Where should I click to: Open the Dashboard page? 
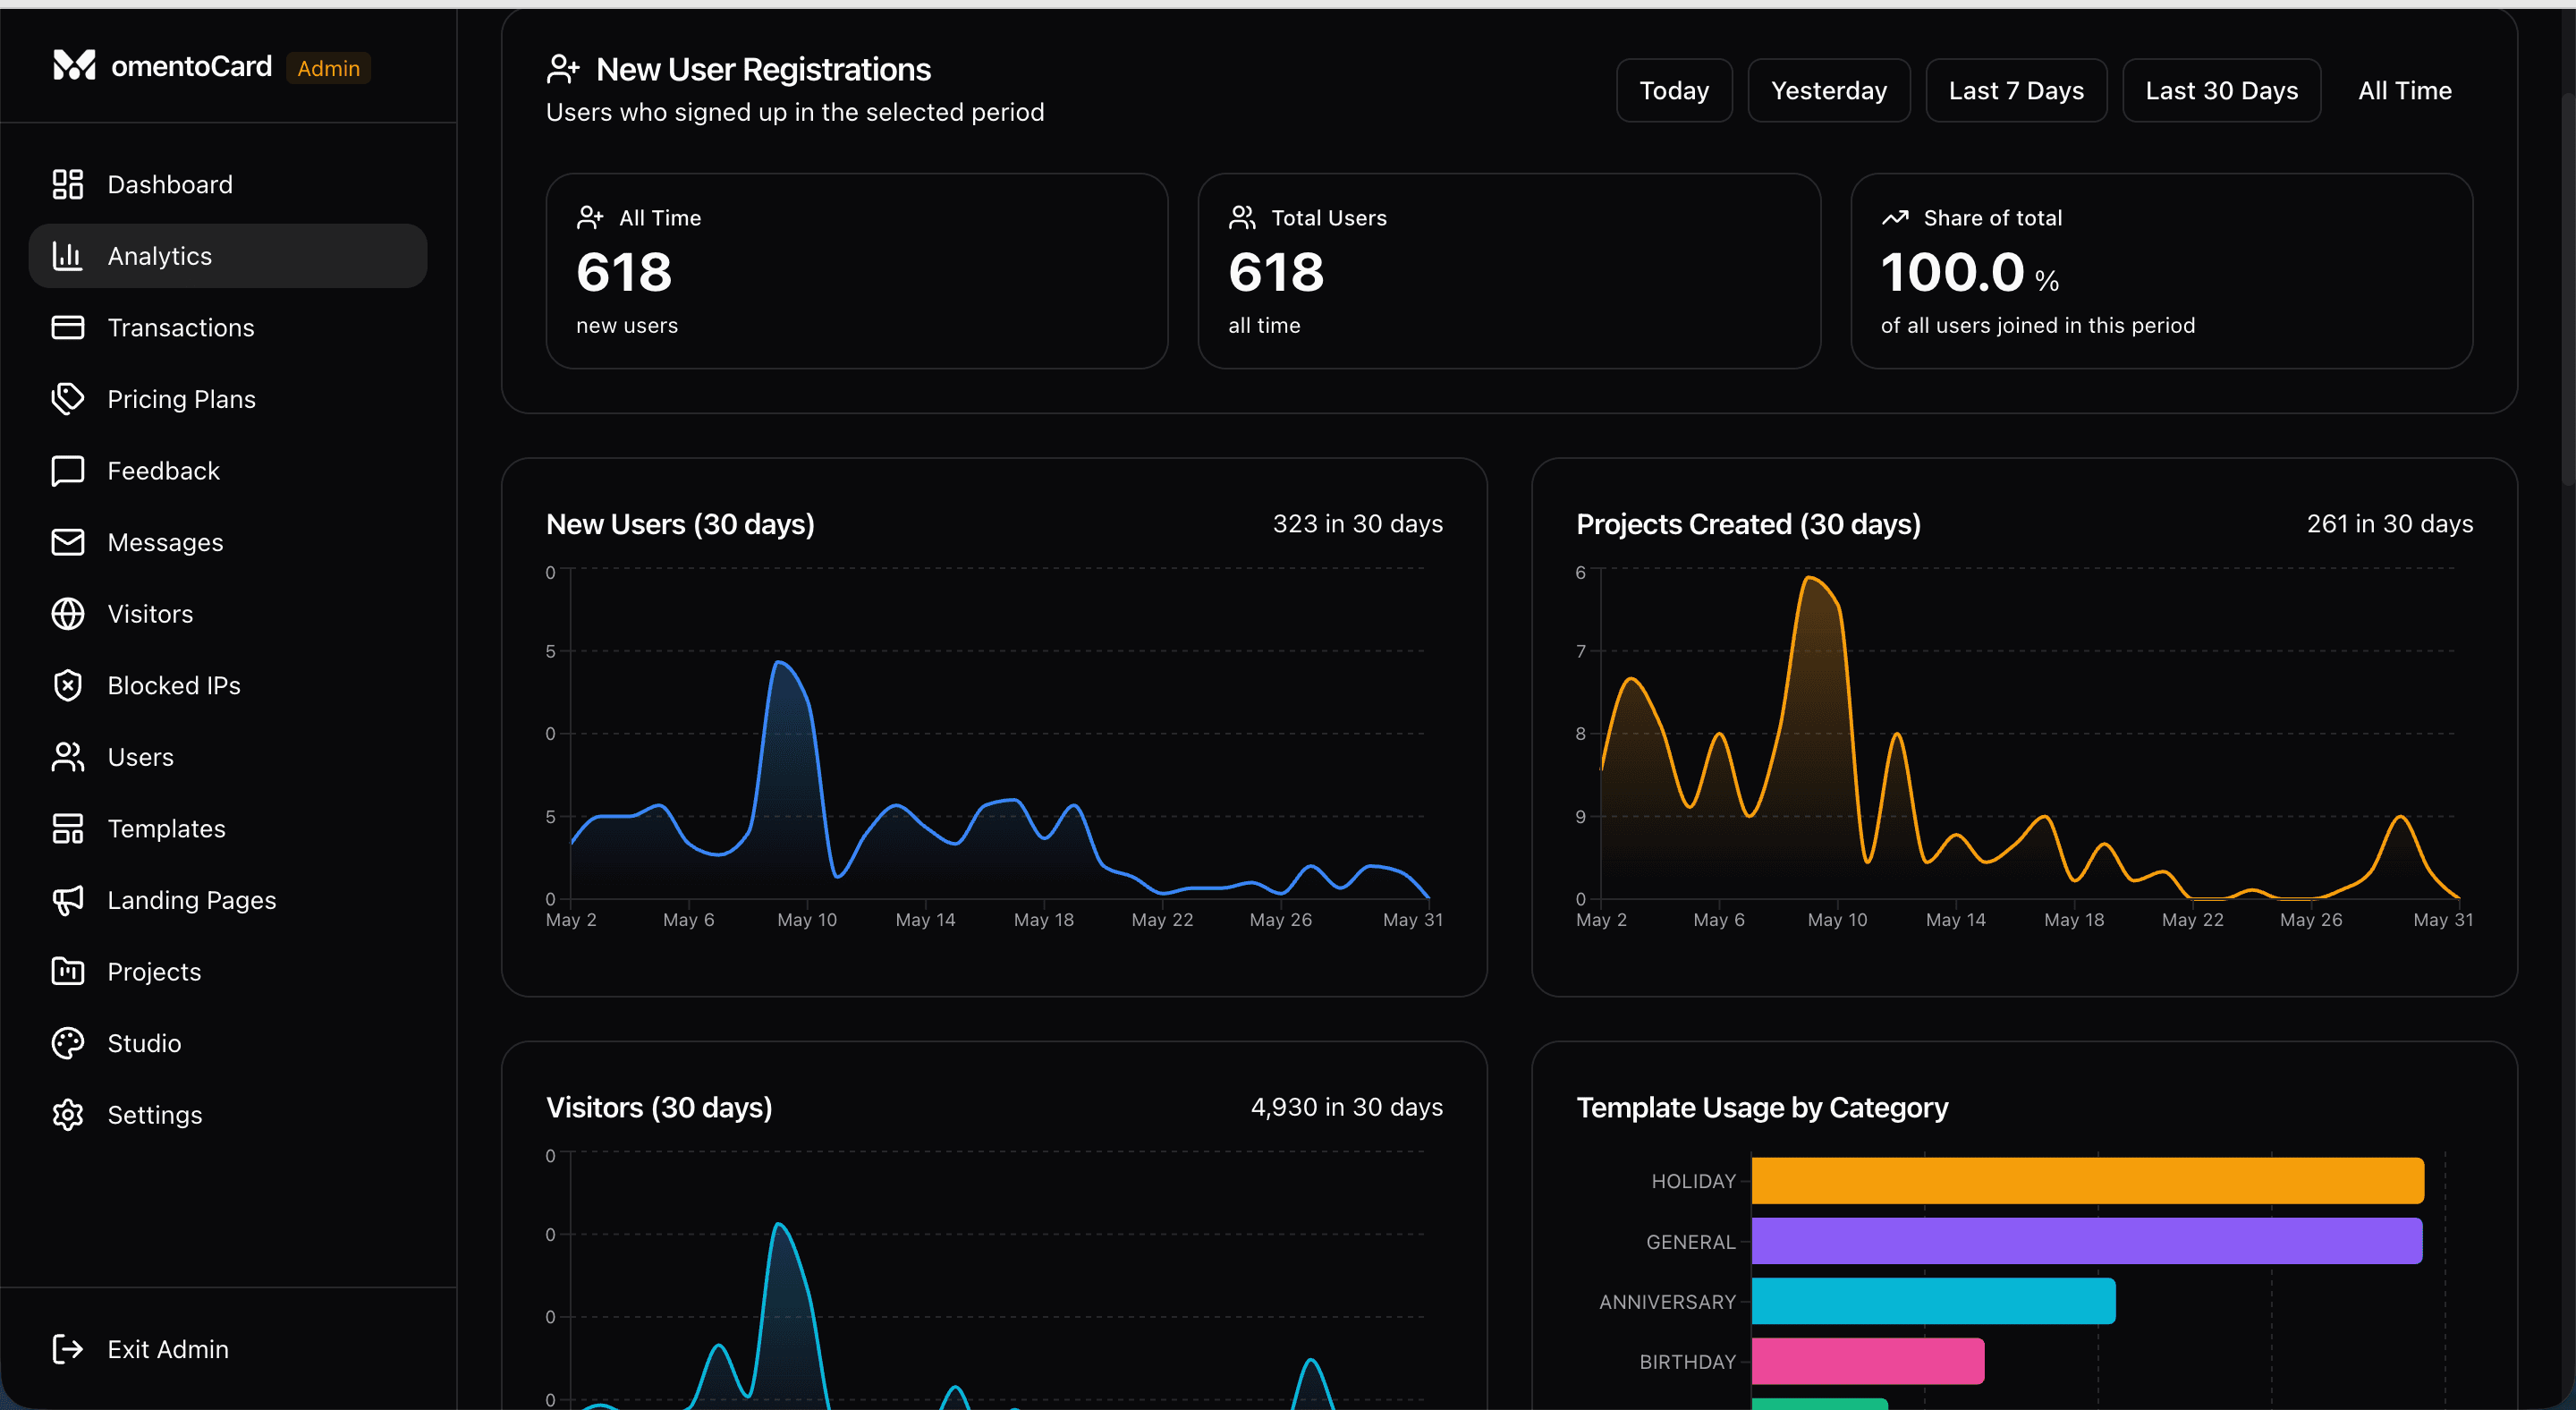click(228, 184)
